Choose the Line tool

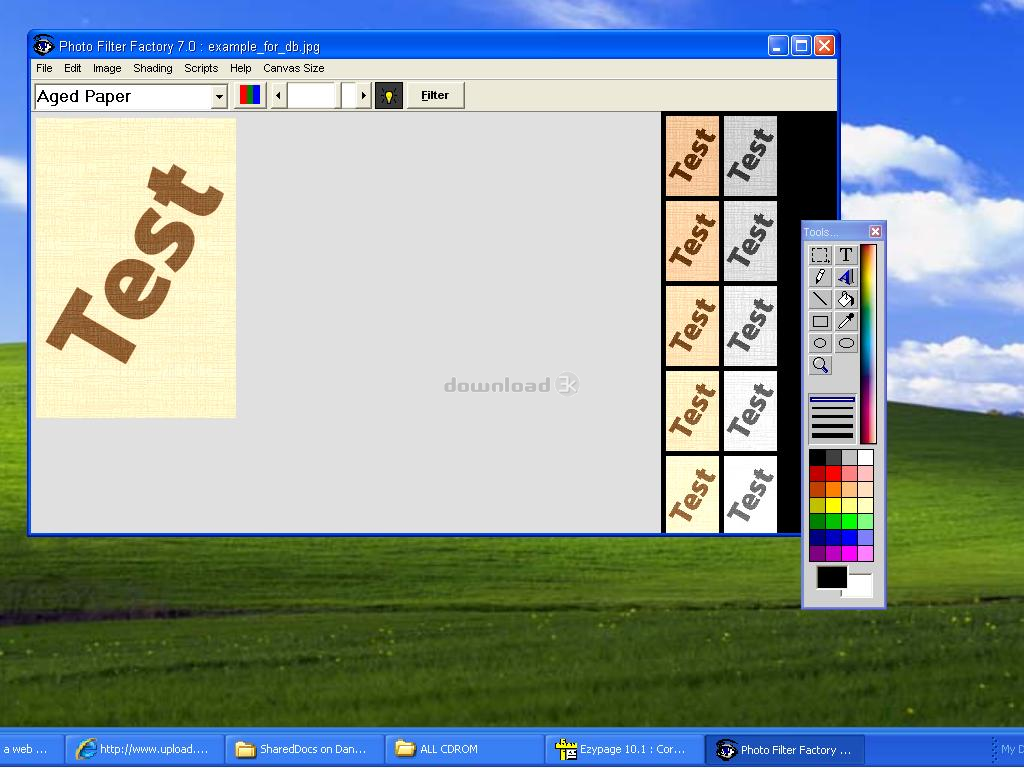point(820,299)
